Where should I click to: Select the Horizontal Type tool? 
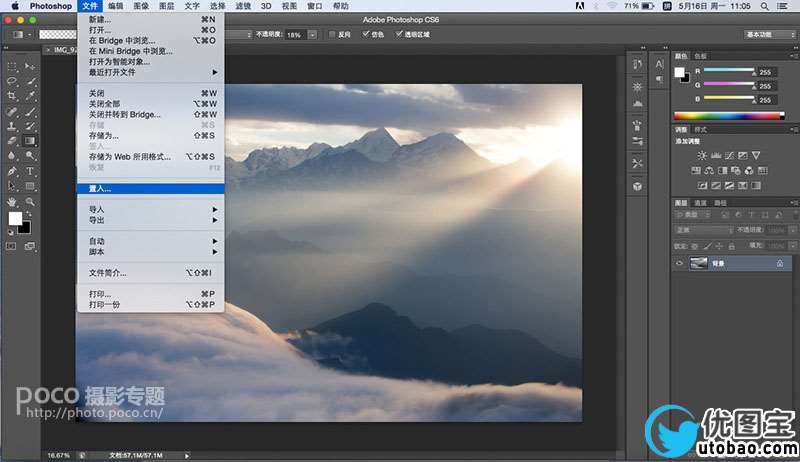click(30, 171)
